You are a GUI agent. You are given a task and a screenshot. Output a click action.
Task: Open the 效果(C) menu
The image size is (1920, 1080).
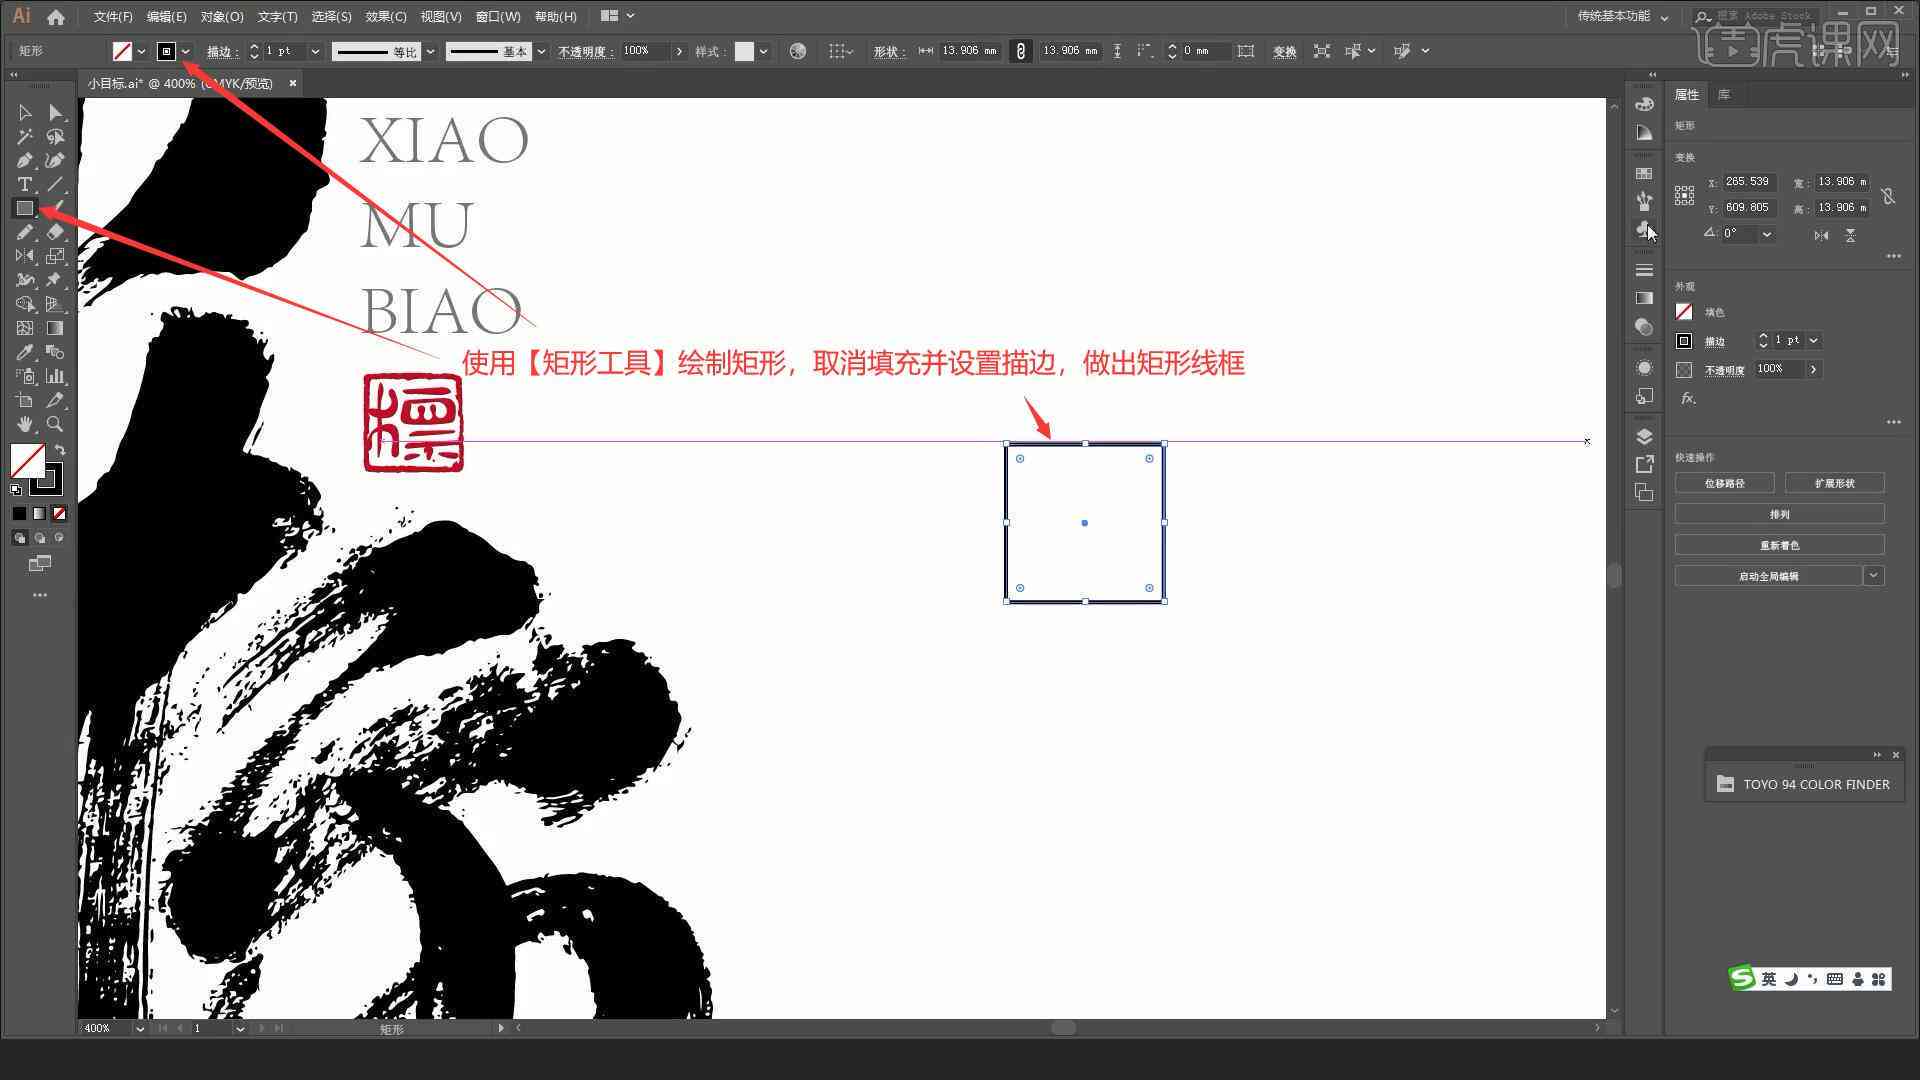(386, 17)
